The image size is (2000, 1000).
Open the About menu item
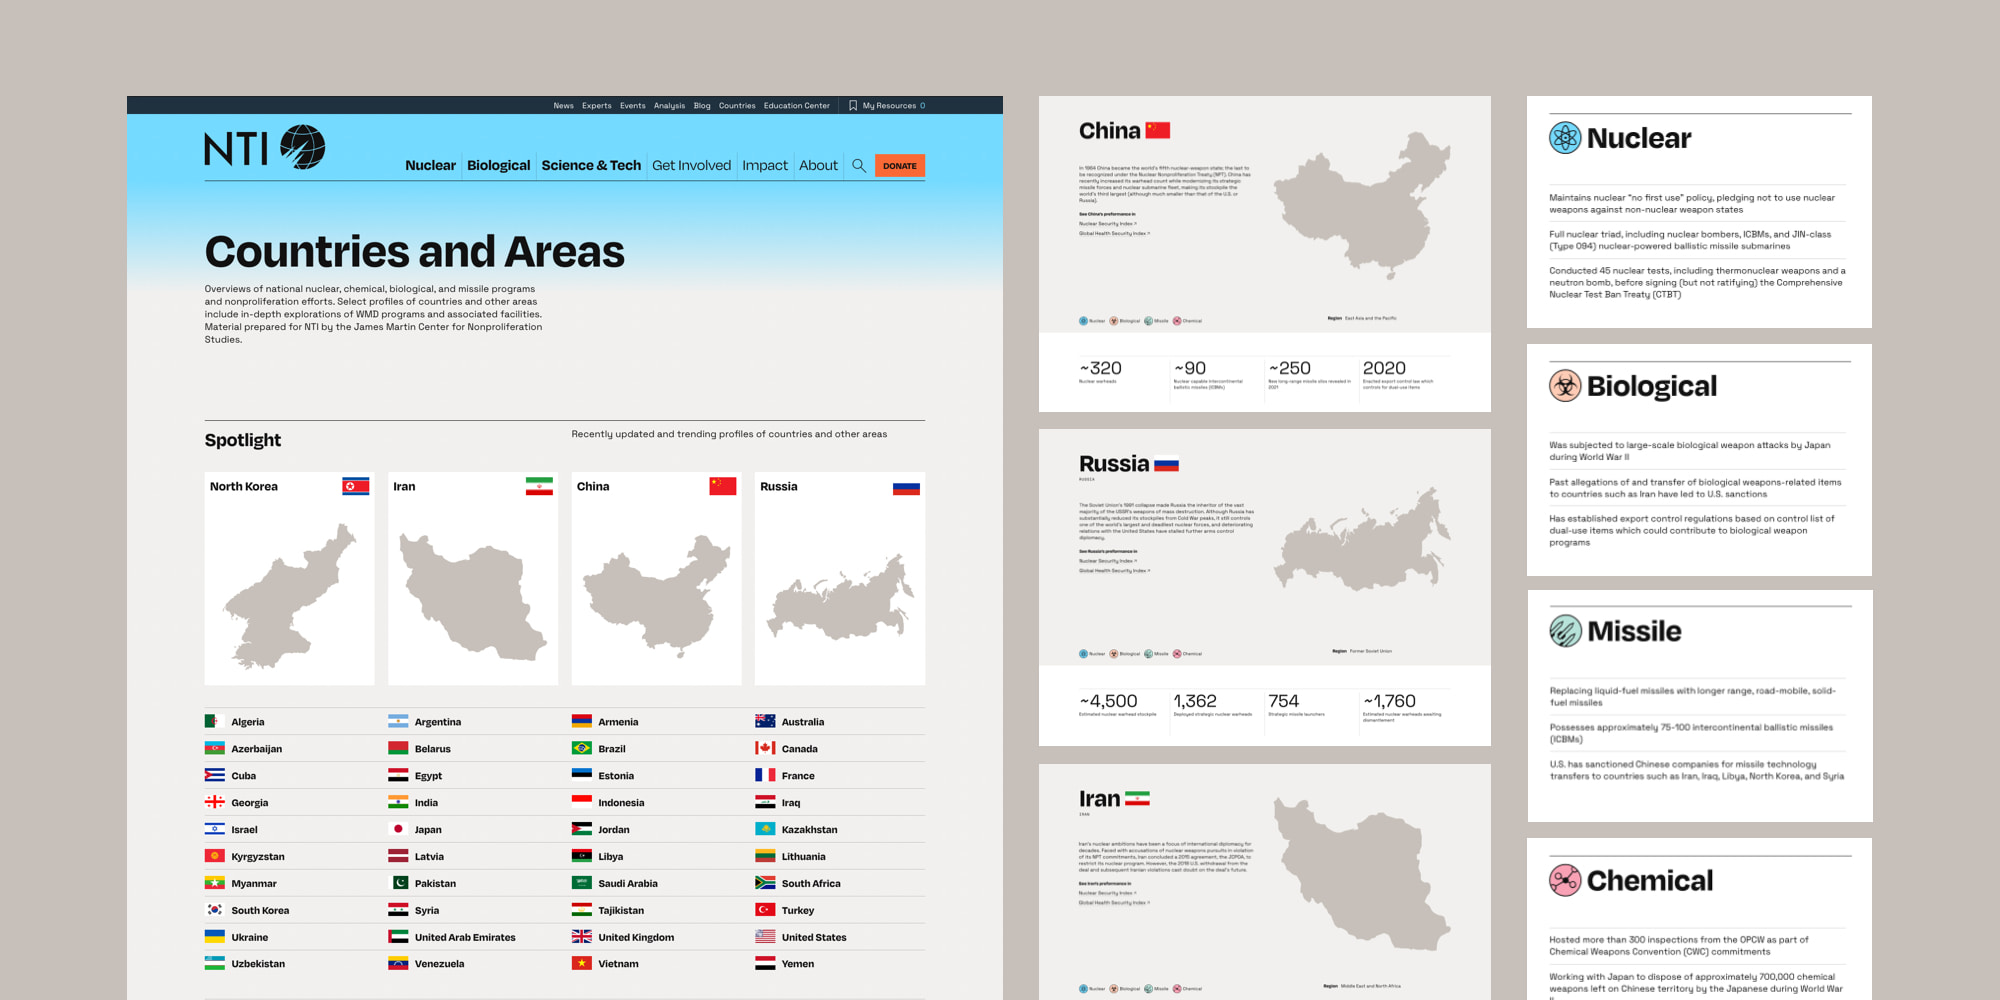click(818, 166)
